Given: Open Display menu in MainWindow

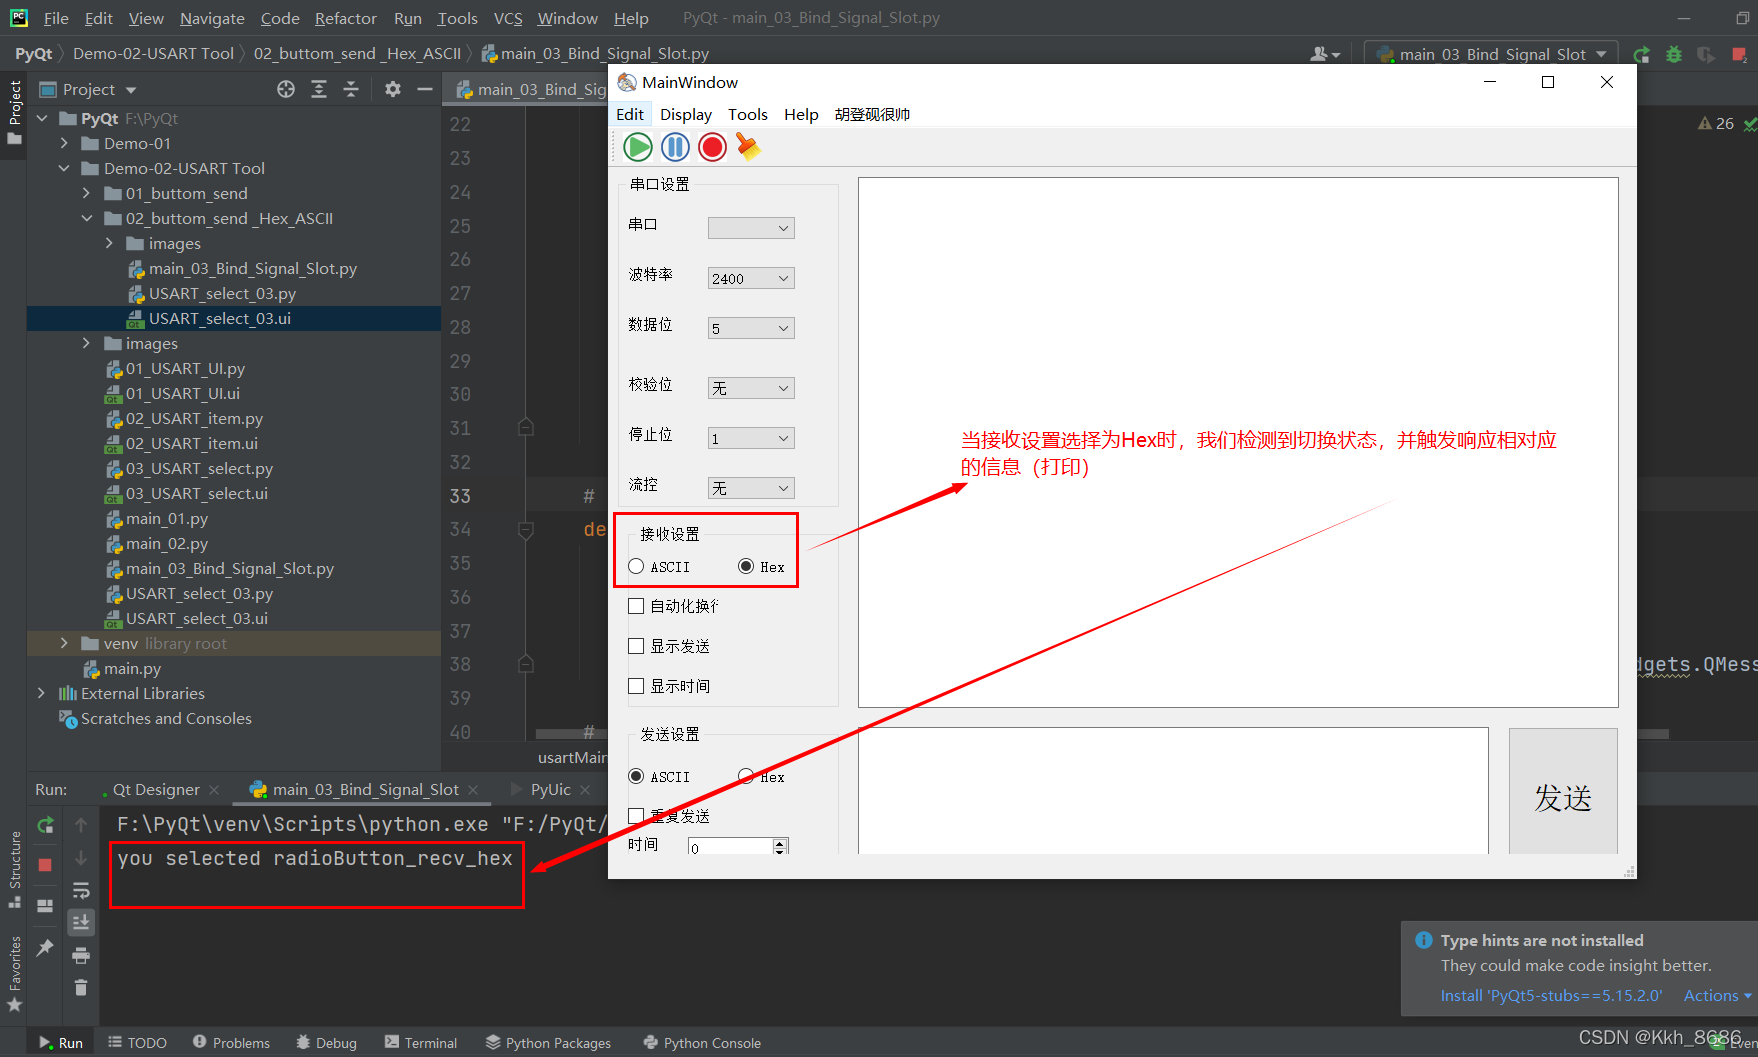Looking at the screenshot, I should (x=686, y=114).
